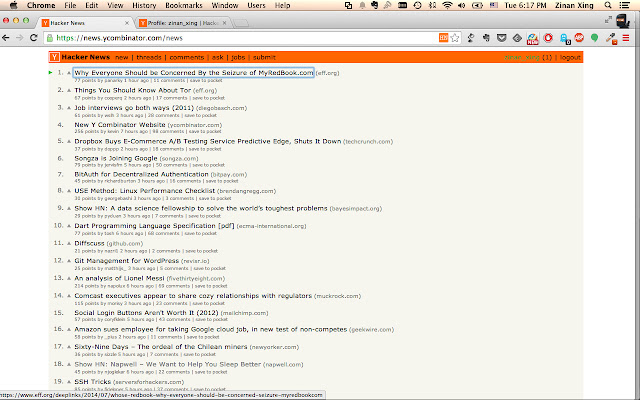
Task: Click the Y Combinator logo in header
Action: pyautogui.click(x=55, y=58)
